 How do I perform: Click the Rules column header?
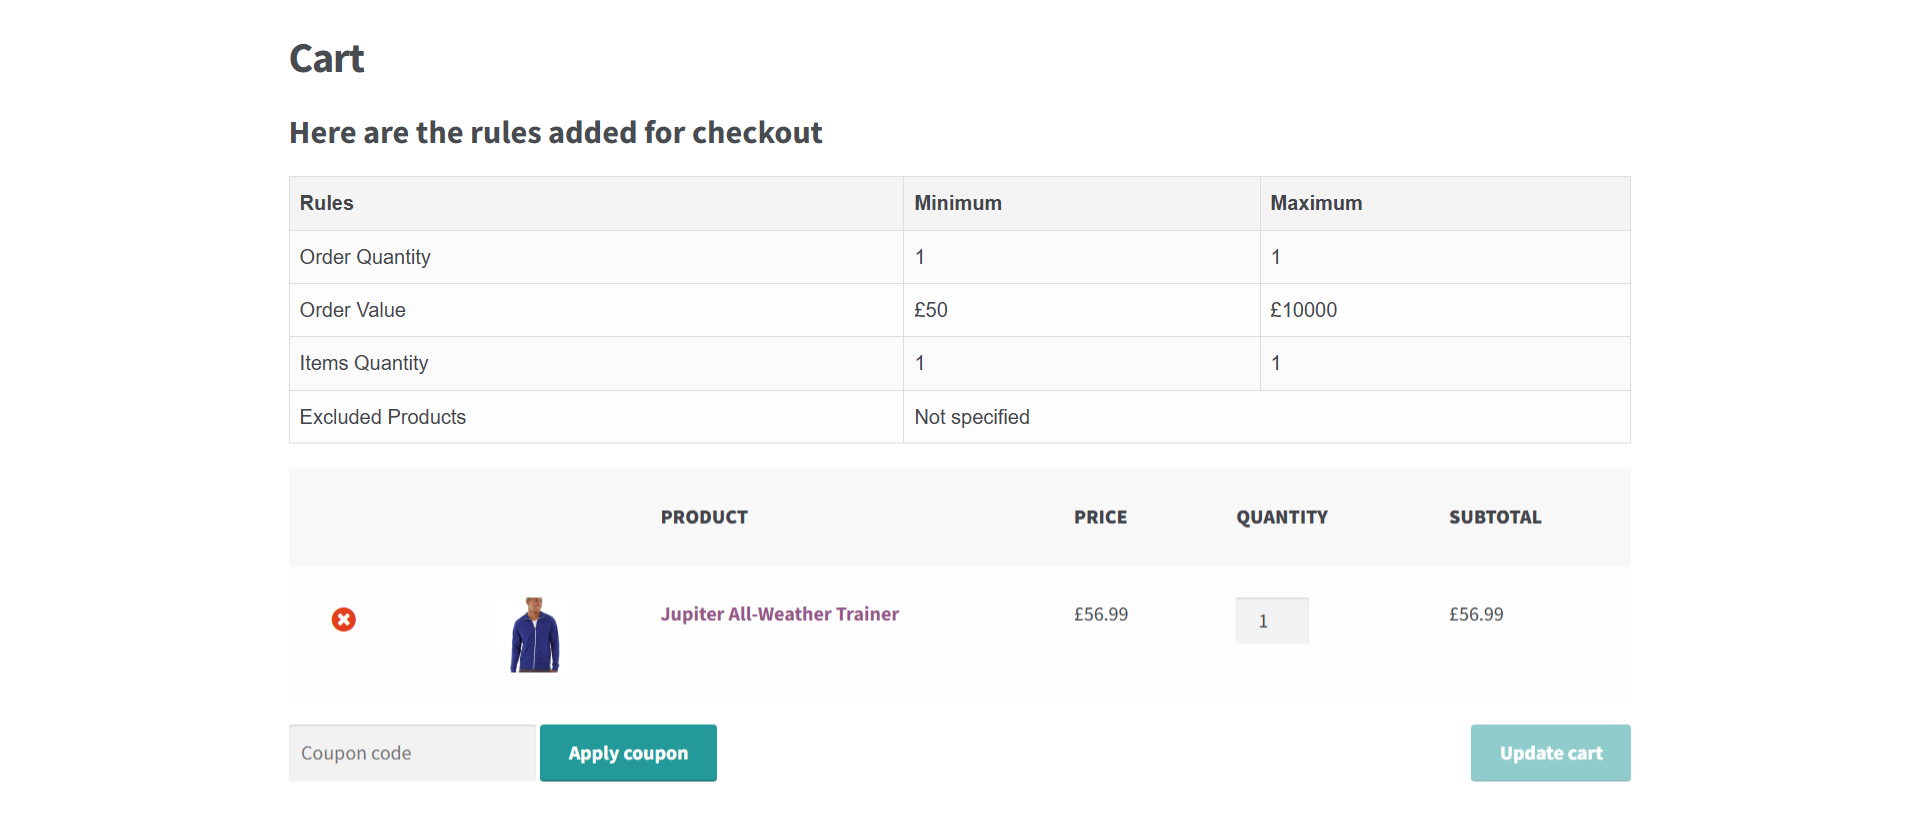327,203
